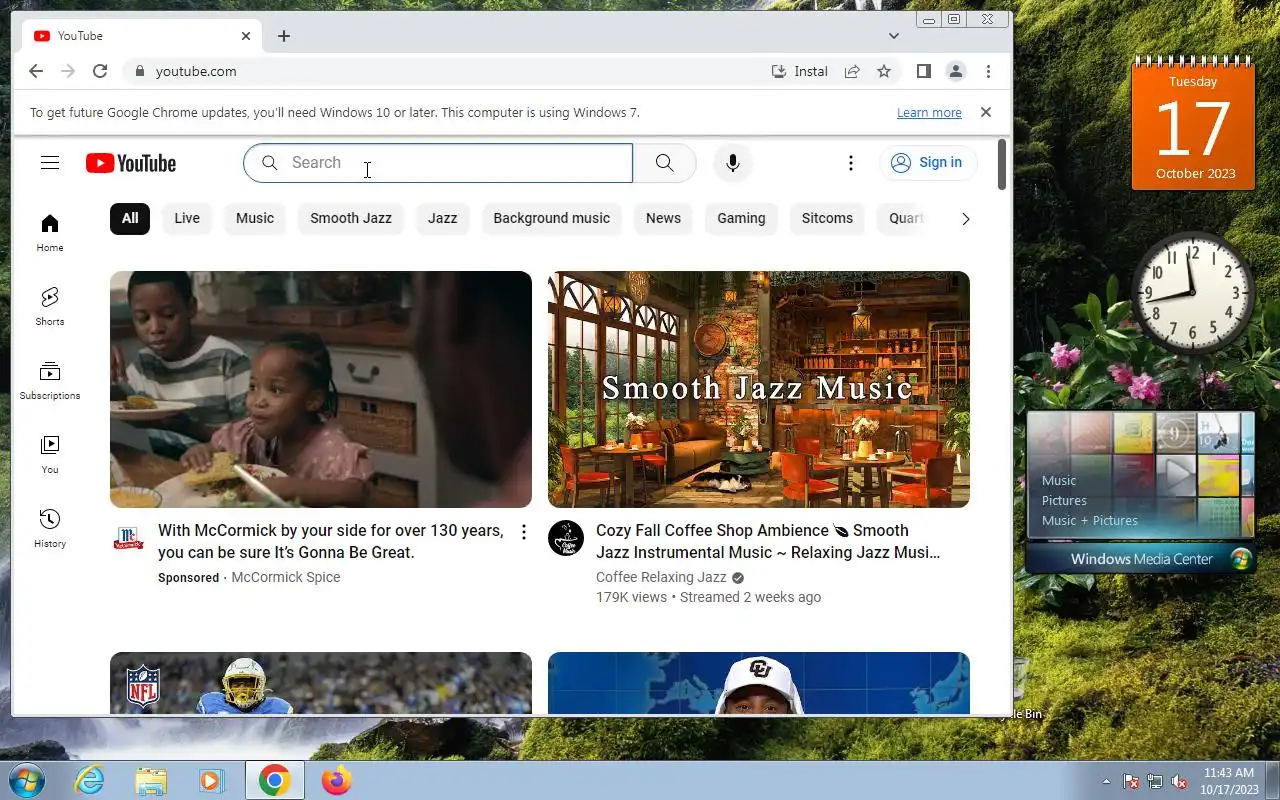Screen dimensions: 1280x800
Task: Open YouTube settings three-dot menu
Action: pyautogui.click(x=851, y=163)
